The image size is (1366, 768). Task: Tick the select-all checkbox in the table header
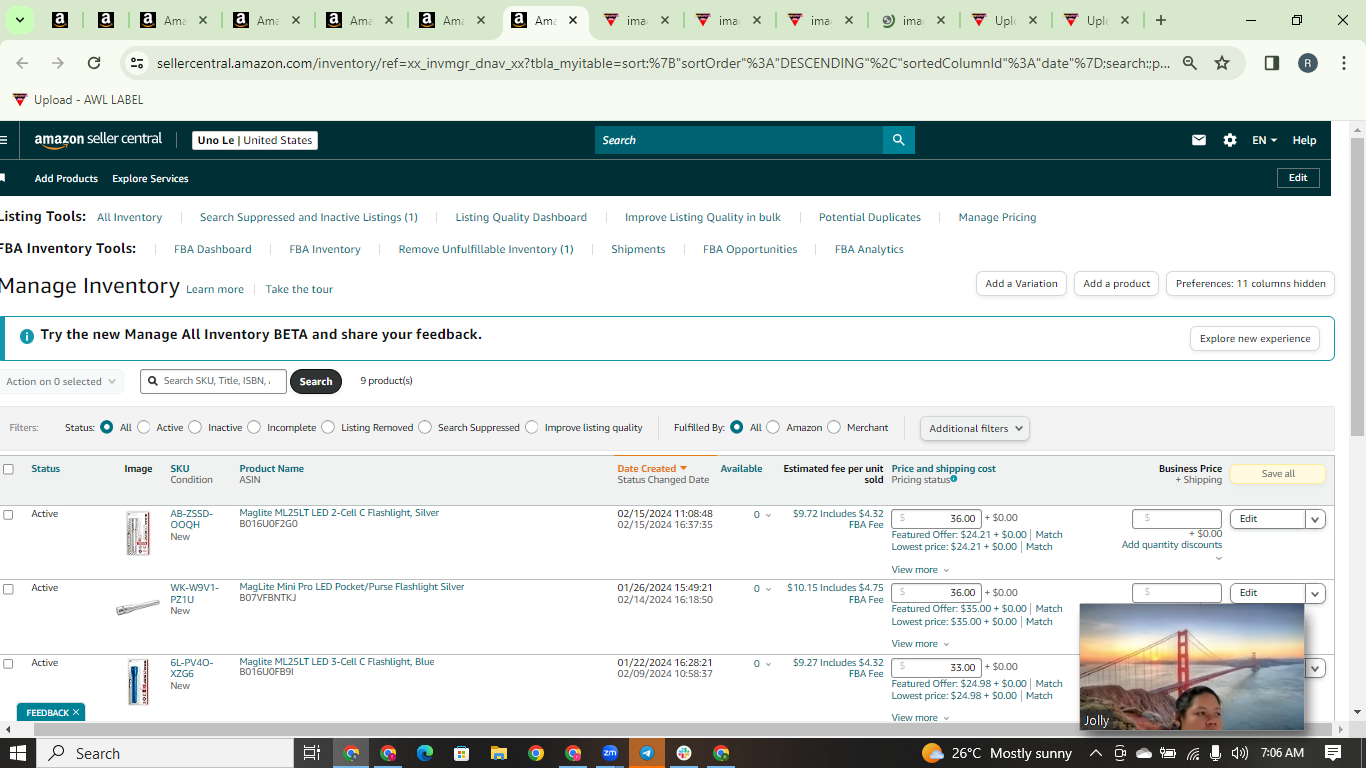tap(9, 469)
